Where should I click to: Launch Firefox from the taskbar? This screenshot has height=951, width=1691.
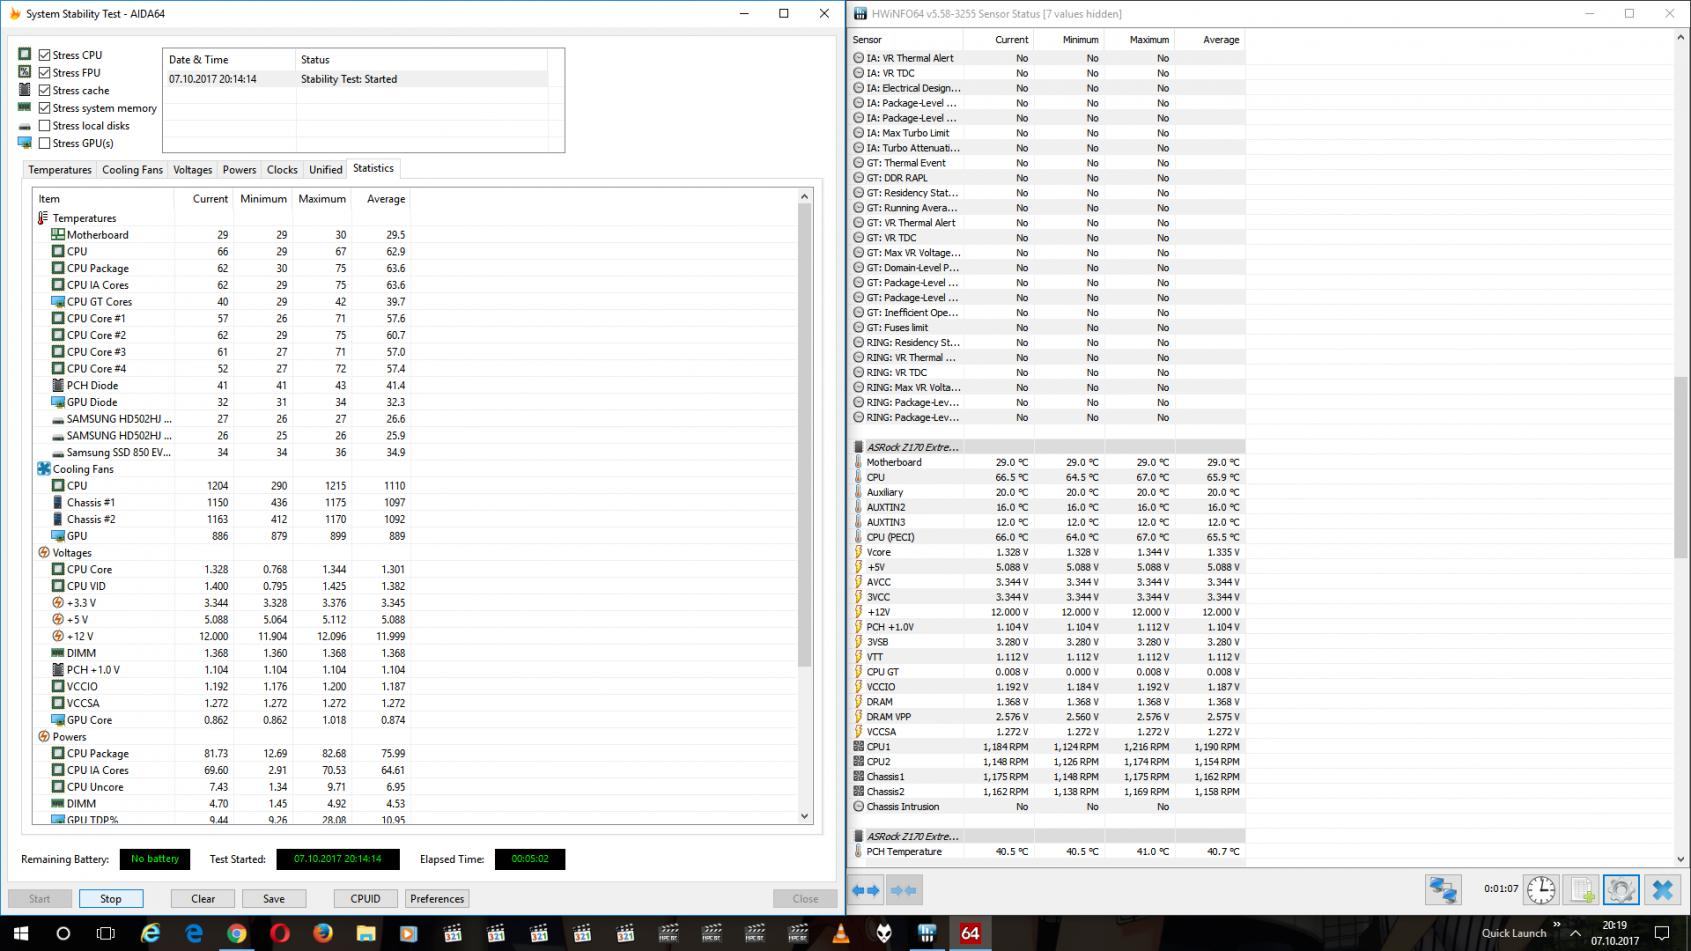click(323, 933)
